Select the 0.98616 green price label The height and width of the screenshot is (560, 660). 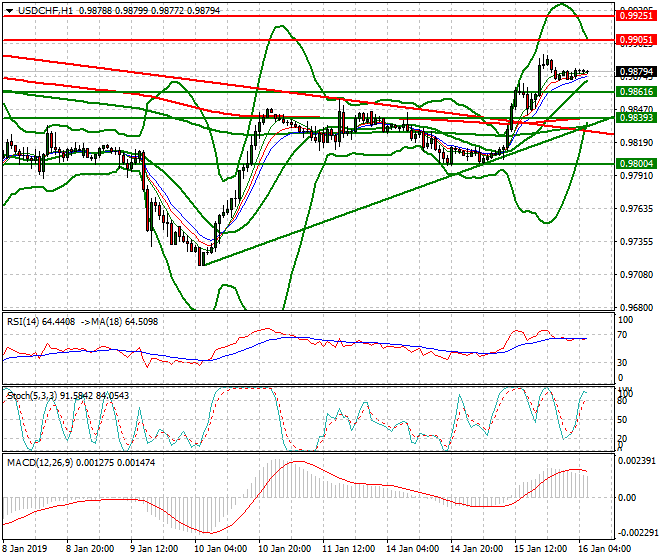(636, 91)
